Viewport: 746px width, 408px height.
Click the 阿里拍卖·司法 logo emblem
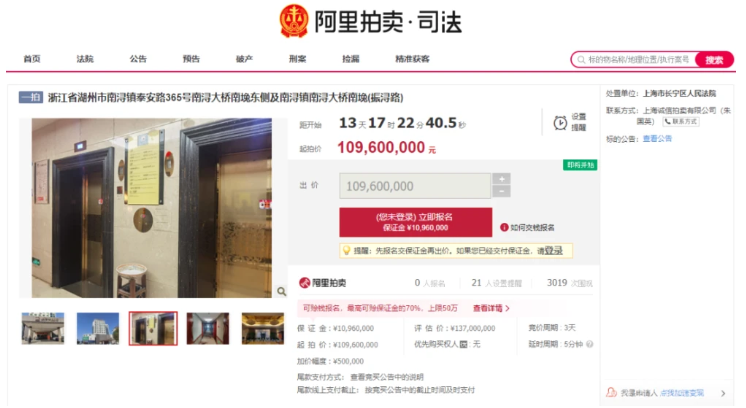click(294, 21)
